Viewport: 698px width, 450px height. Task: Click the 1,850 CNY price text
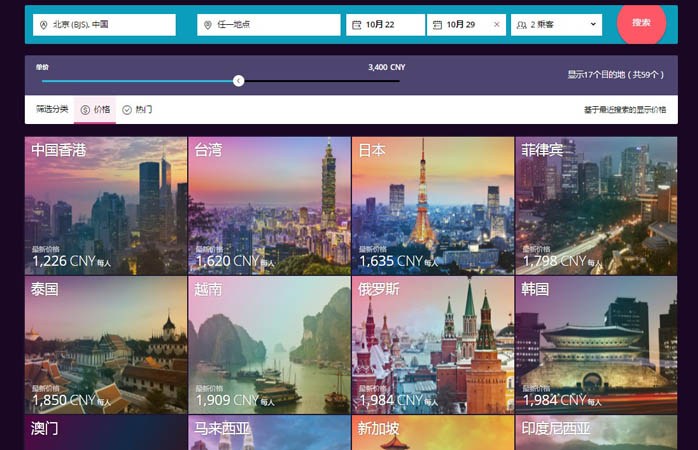(64, 400)
